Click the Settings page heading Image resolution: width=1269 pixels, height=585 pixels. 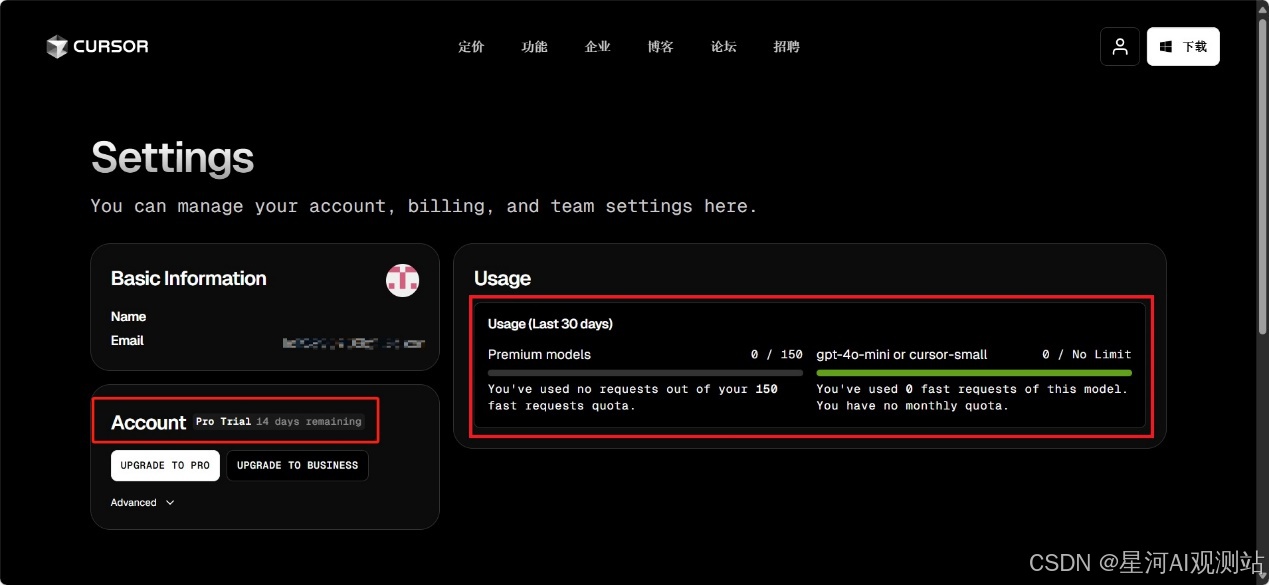[172, 157]
